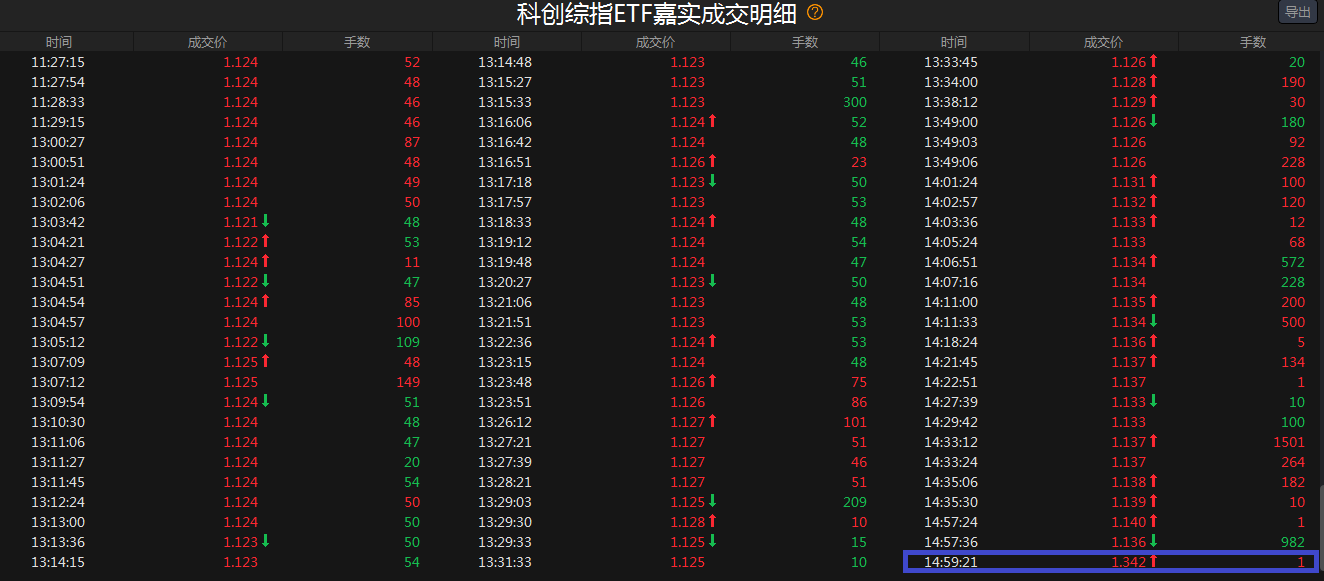The image size is (1324, 581).
Task: Select the 11:29:15 time cell
Action: [58, 122]
